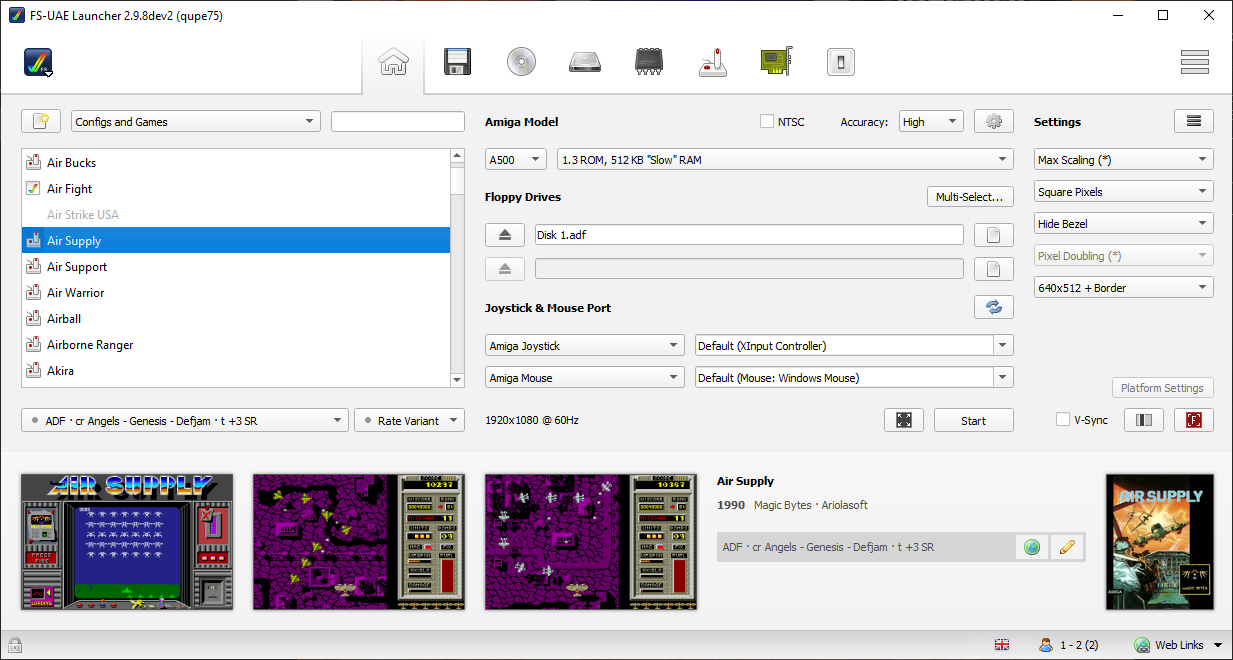Open Amiga model settings gear button
The width and height of the screenshot is (1233, 660).
click(994, 122)
